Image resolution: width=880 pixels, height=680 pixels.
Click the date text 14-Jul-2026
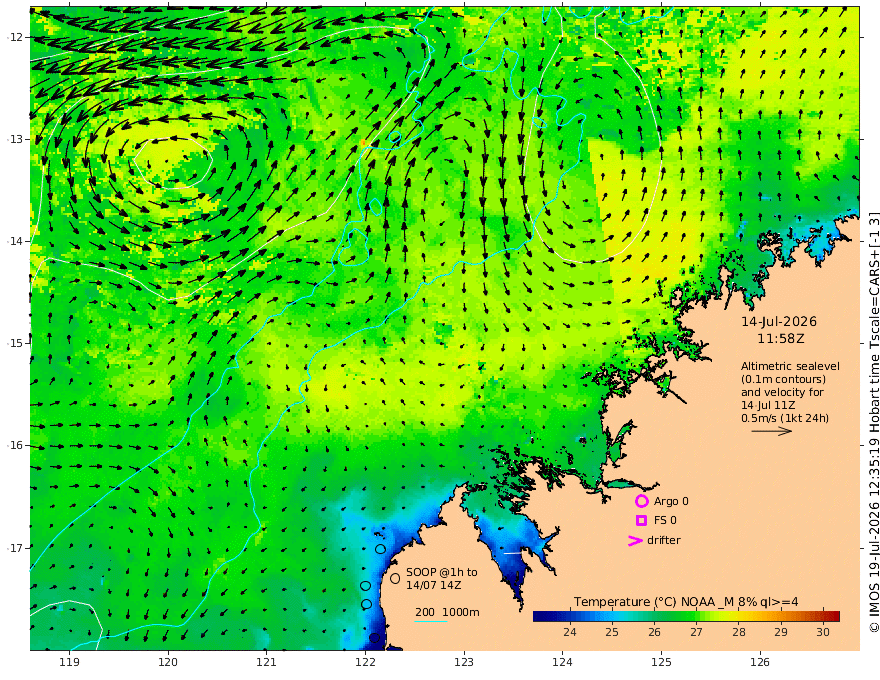(x=779, y=321)
